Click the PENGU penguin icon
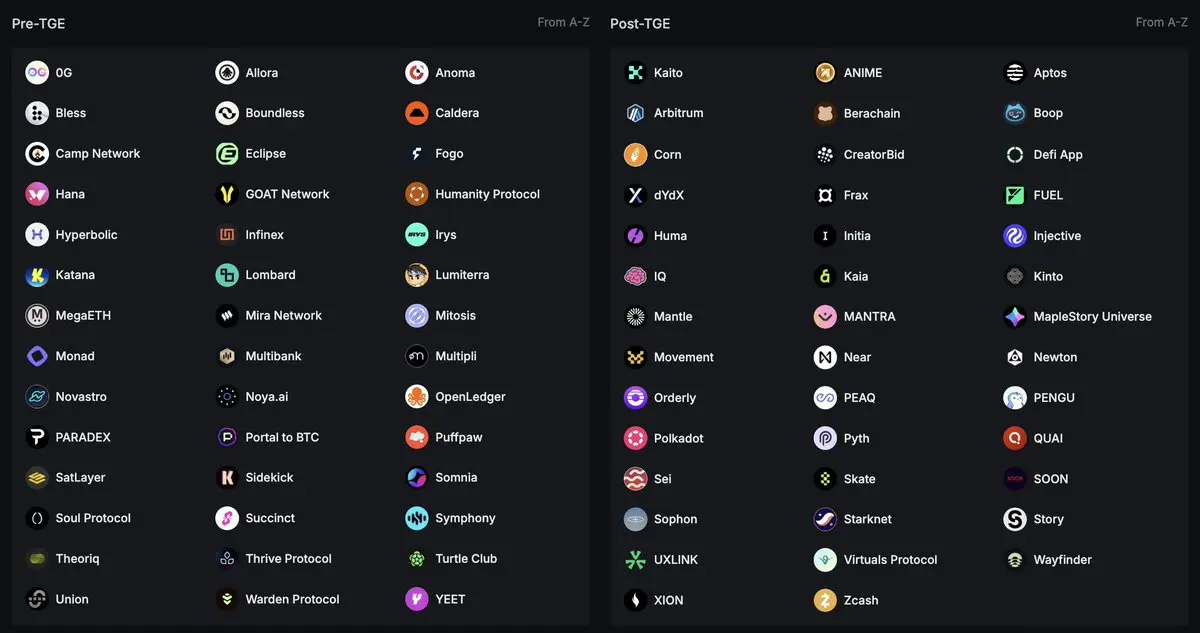This screenshot has width=1200, height=633. [x=1015, y=397]
